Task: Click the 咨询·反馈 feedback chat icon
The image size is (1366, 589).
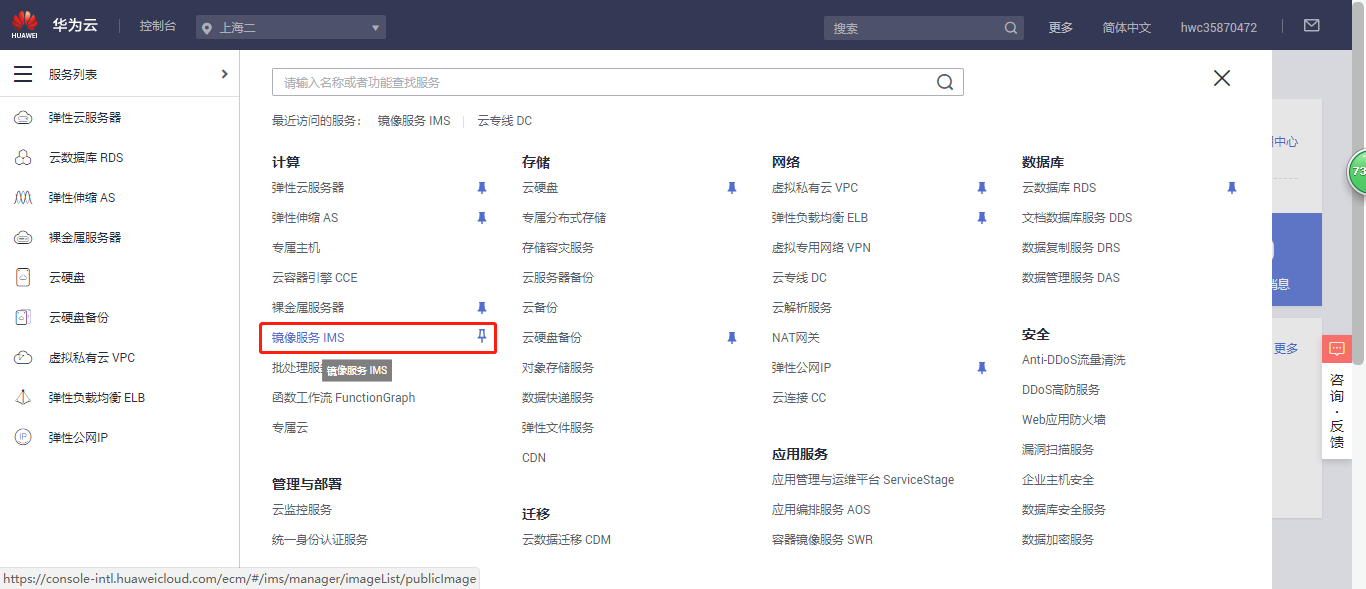Action: [x=1337, y=349]
